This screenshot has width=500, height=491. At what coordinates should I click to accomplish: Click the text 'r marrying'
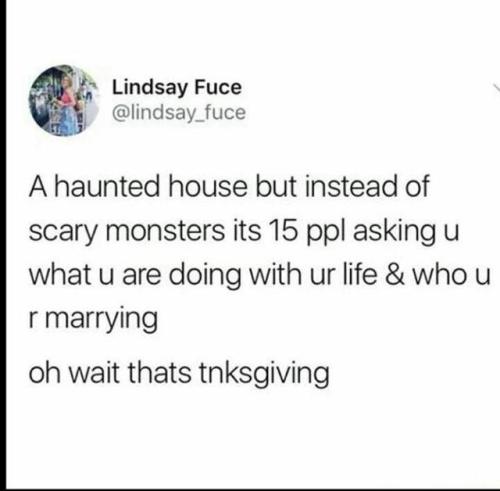pyautogui.click(x=93, y=319)
